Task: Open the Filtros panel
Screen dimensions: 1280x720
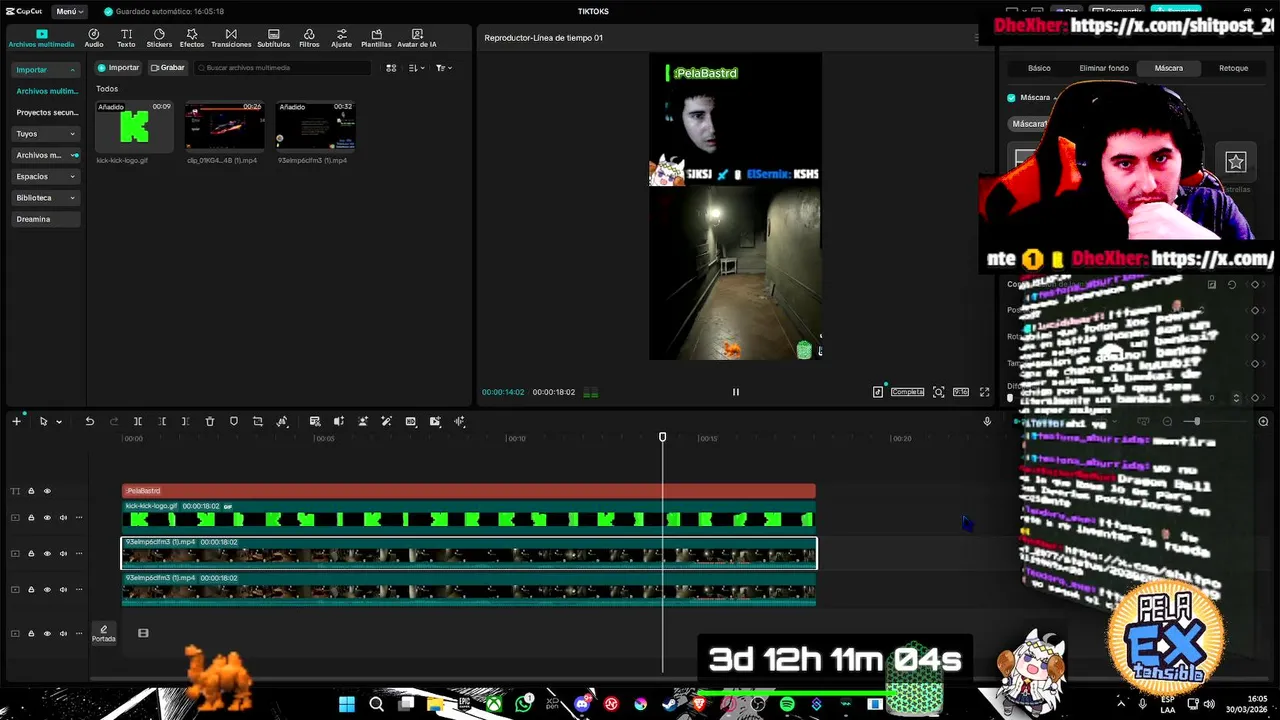Action: [309, 38]
